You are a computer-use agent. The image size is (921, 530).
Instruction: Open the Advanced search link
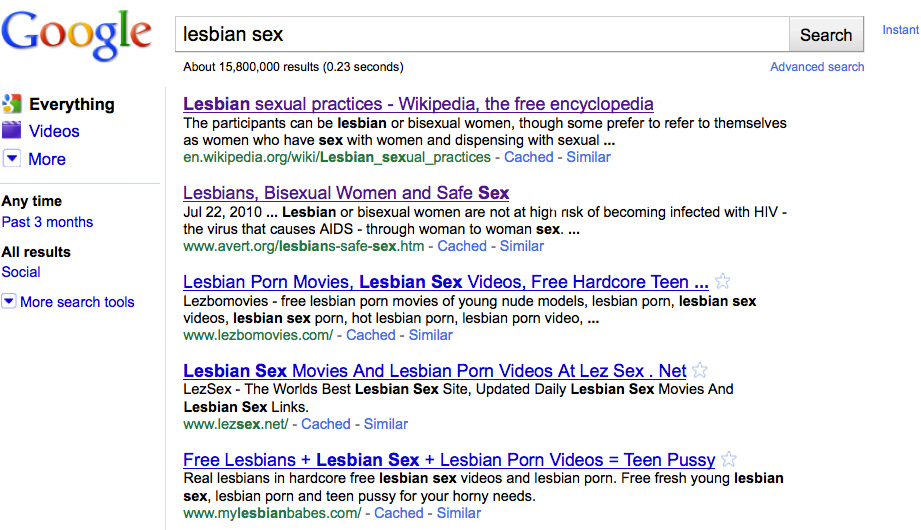click(x=817, y=67)
